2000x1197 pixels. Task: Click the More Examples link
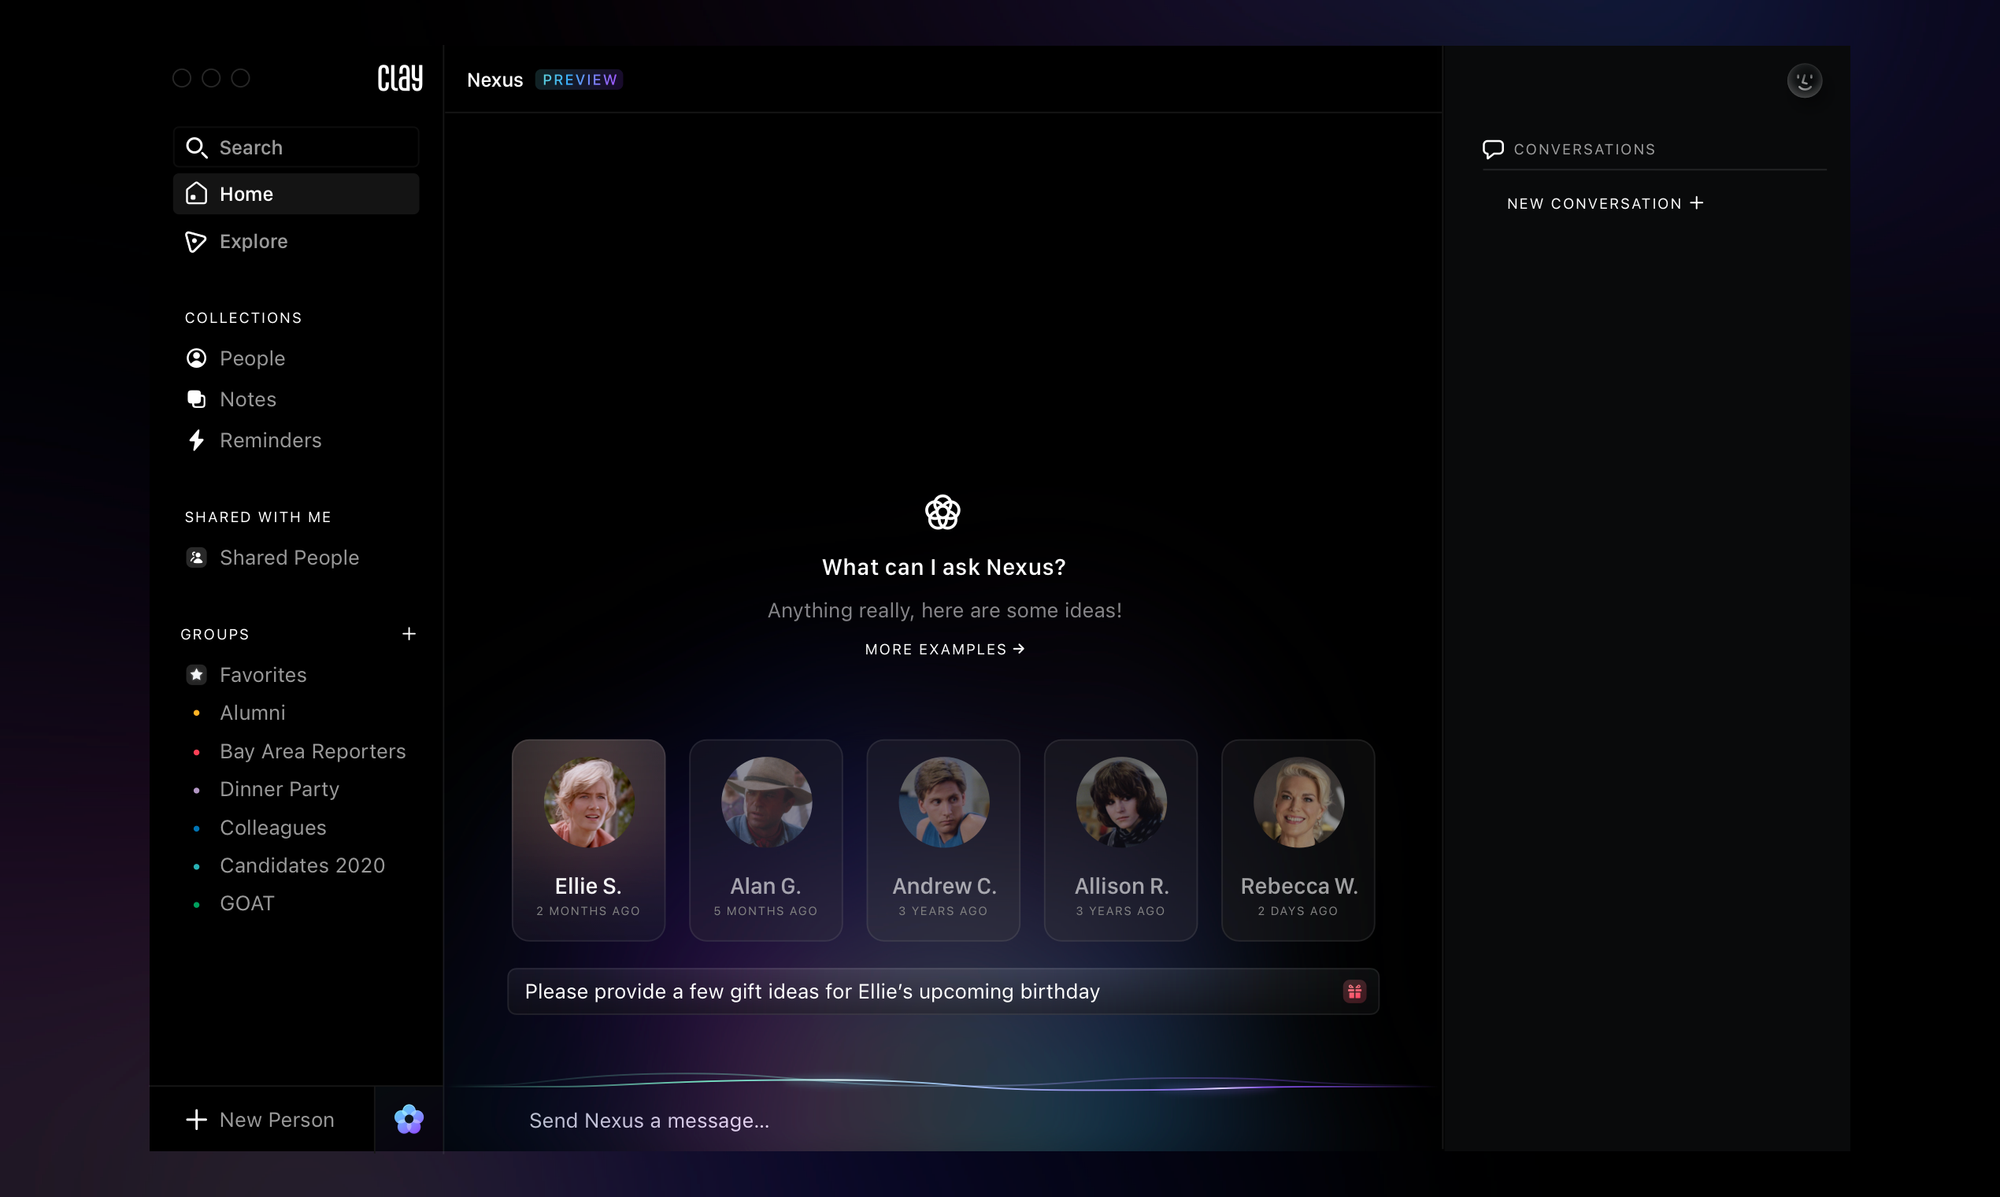coord(944,649)
